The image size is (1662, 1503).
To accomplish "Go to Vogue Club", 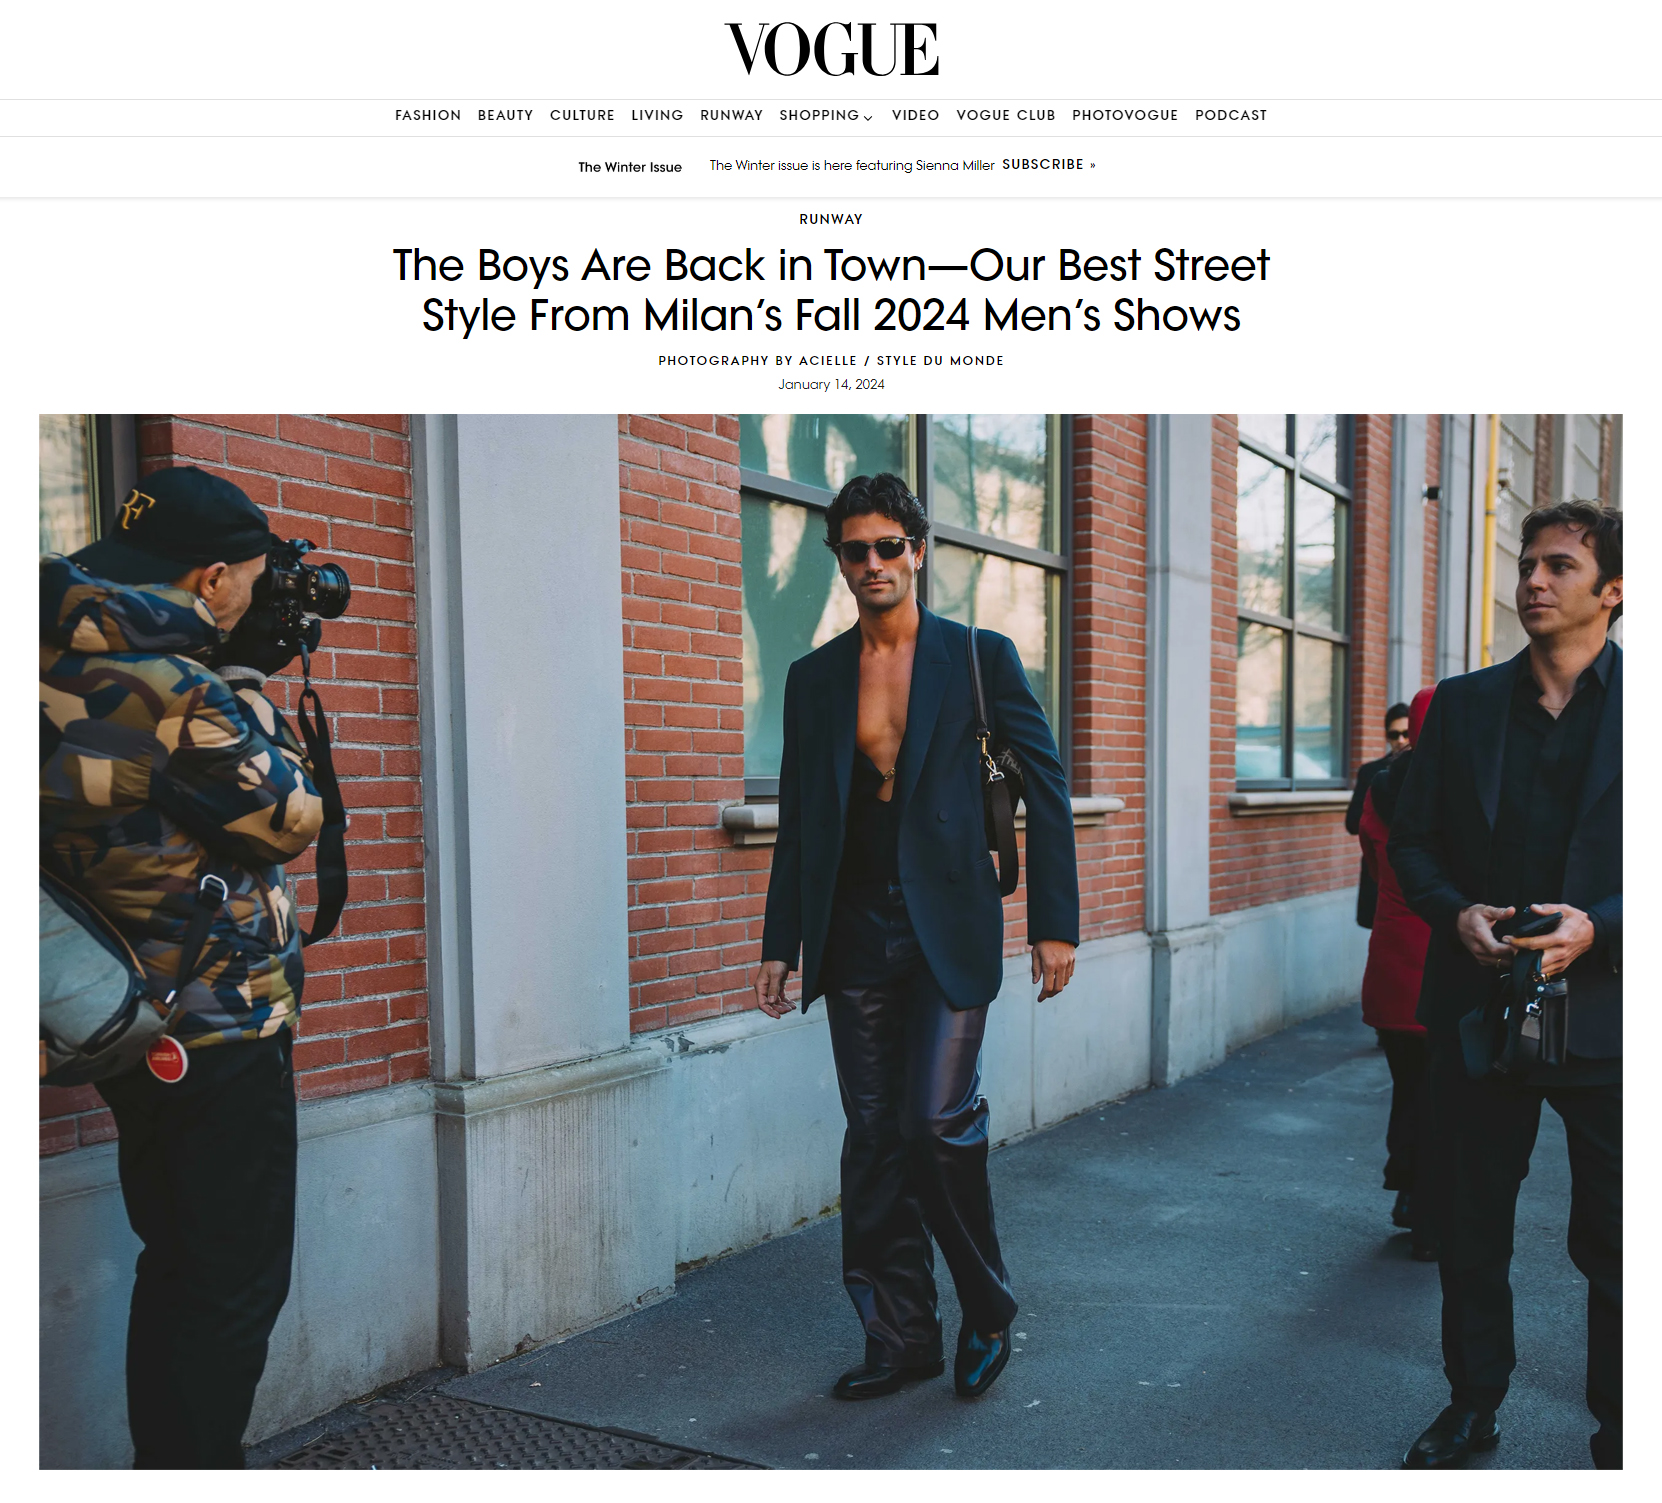I will coord(1005,115).
